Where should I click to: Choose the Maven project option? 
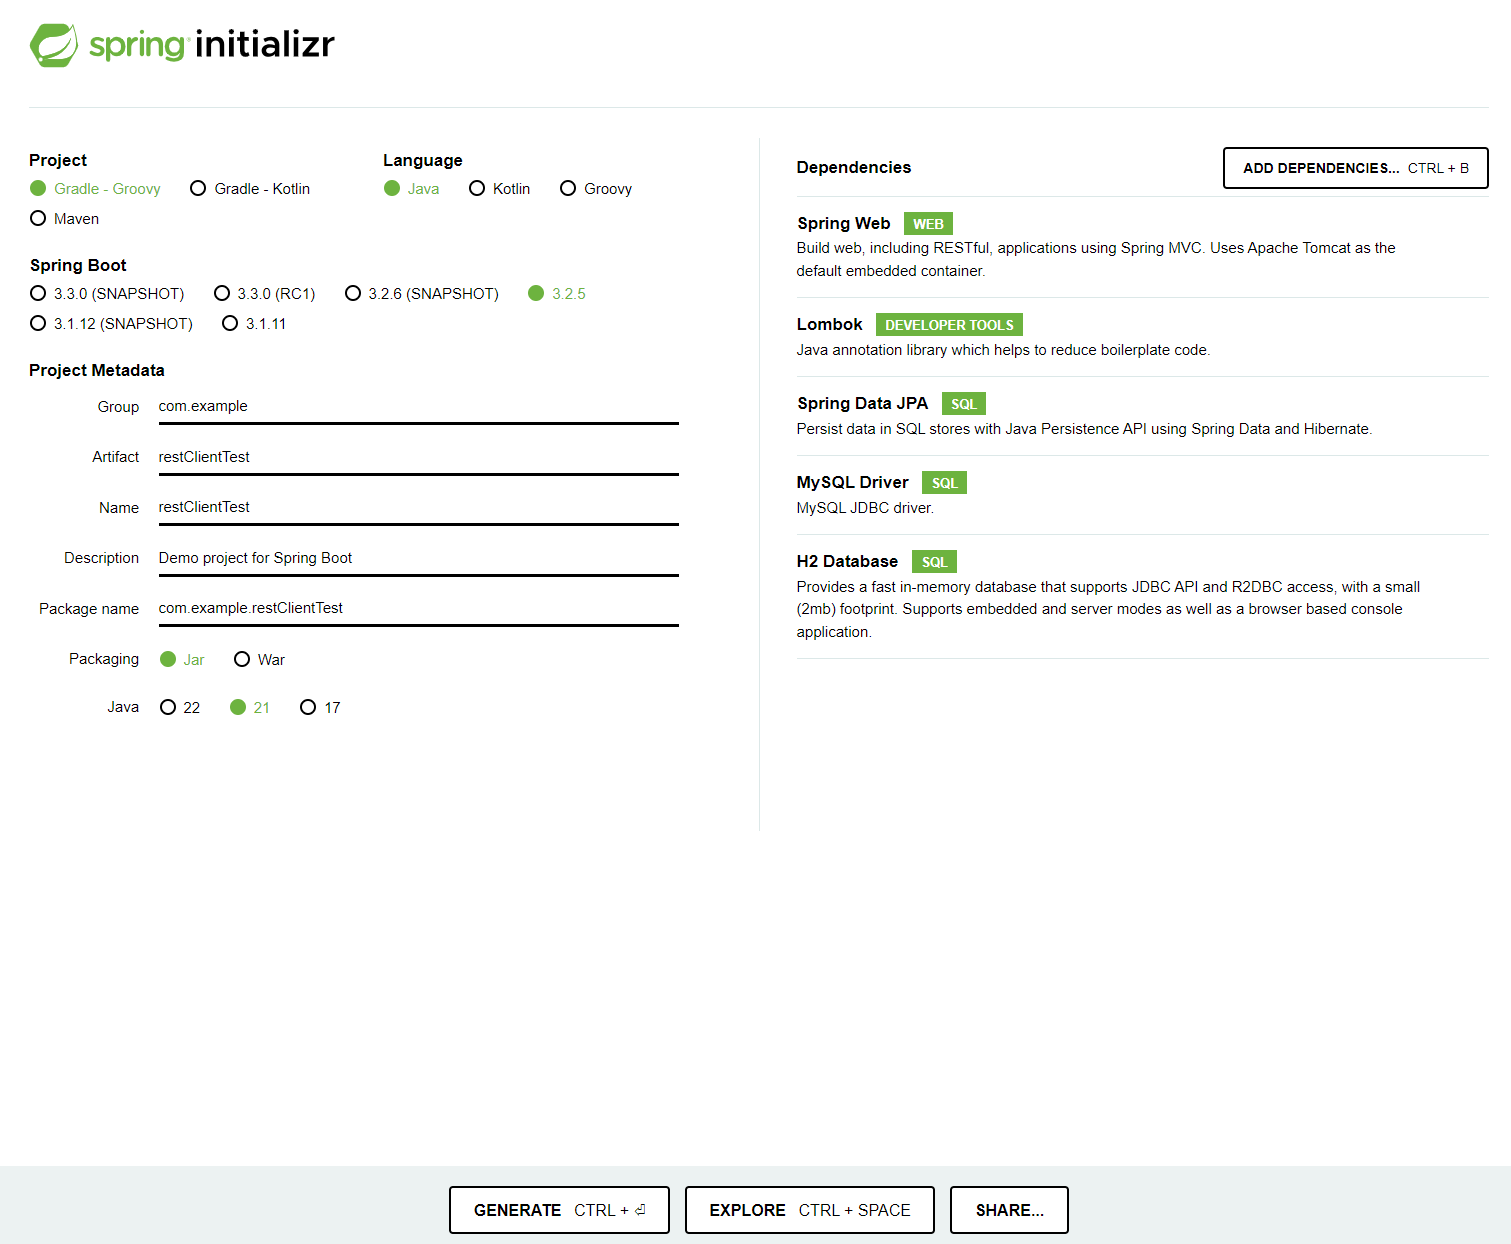pos(64,218)
